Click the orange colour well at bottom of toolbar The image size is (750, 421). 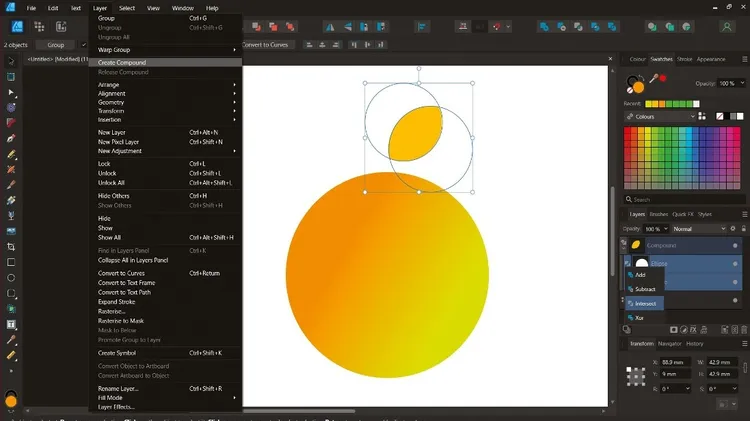click(11, 401)
